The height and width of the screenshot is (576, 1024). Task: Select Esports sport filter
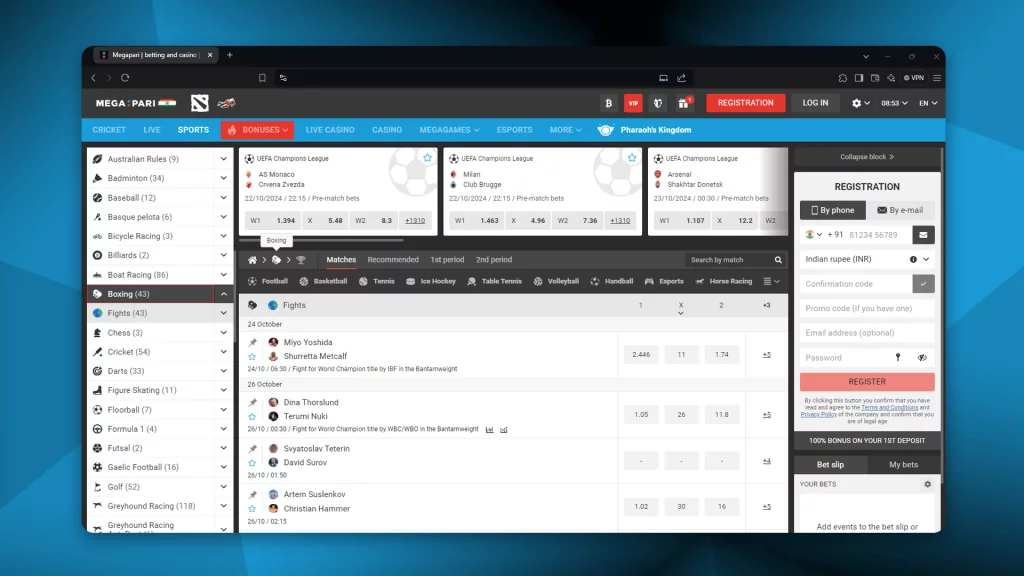tap(664, 281)
